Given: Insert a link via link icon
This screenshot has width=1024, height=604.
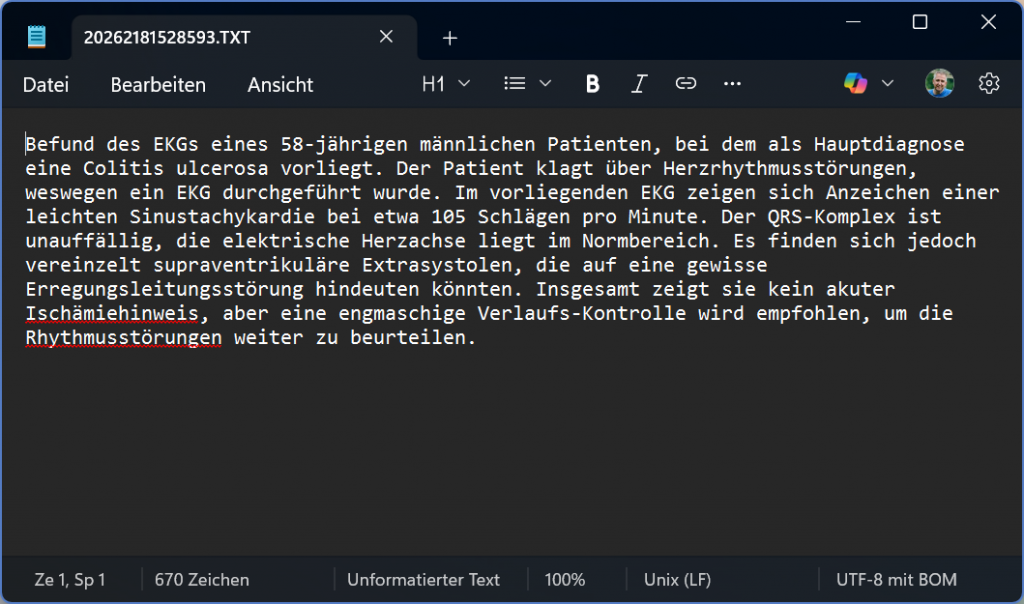Looking at the screenshot, I should click(686, 84).
